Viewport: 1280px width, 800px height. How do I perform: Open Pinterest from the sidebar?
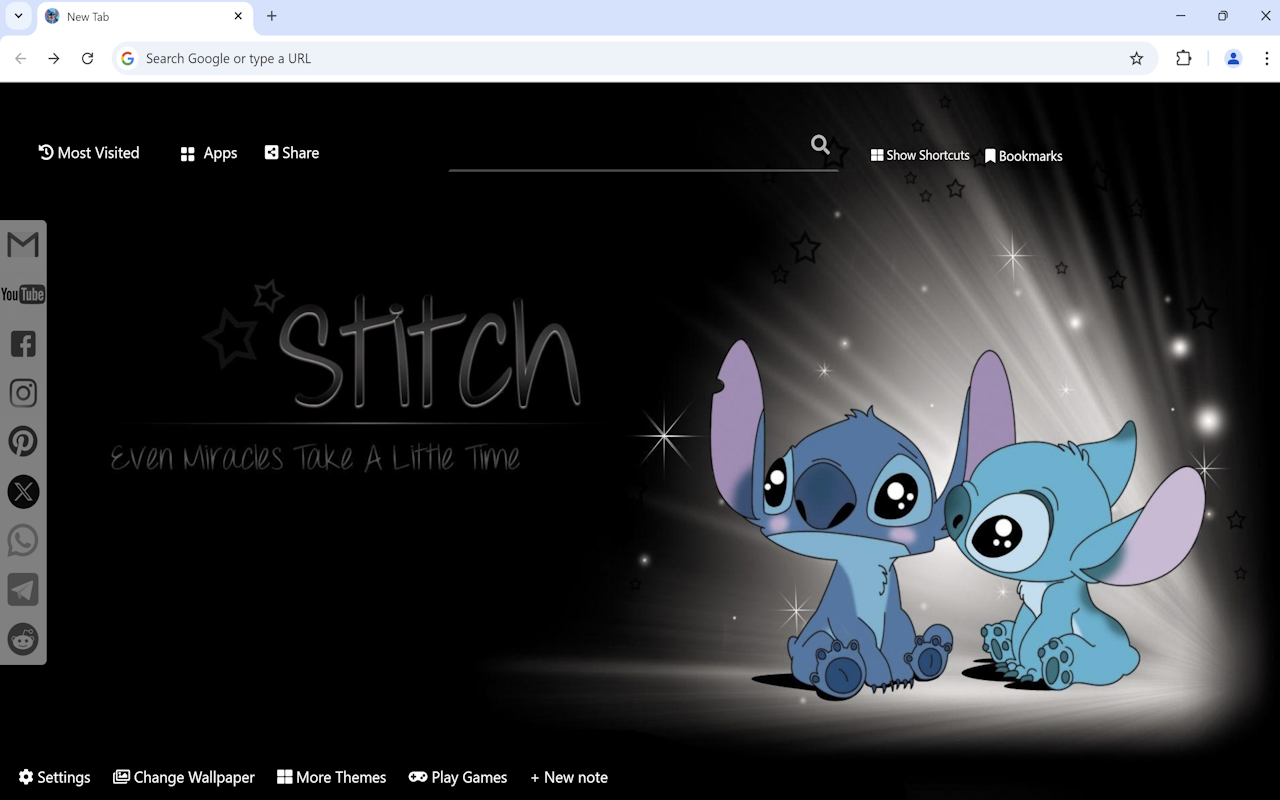pos(22,441)
